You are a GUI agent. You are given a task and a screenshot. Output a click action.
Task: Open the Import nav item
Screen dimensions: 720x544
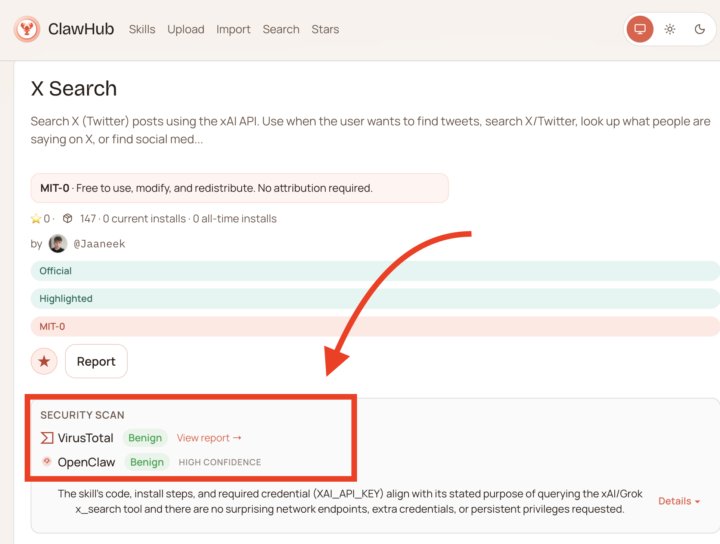point(233,29)
